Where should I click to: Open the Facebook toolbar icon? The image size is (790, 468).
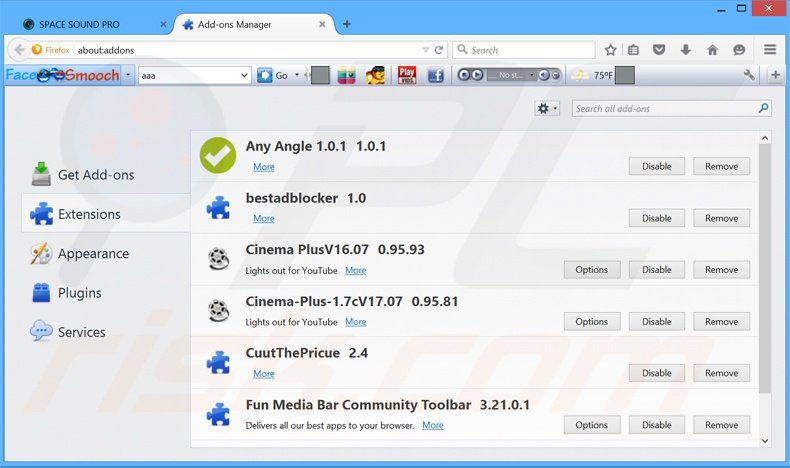tap(435, 76)
